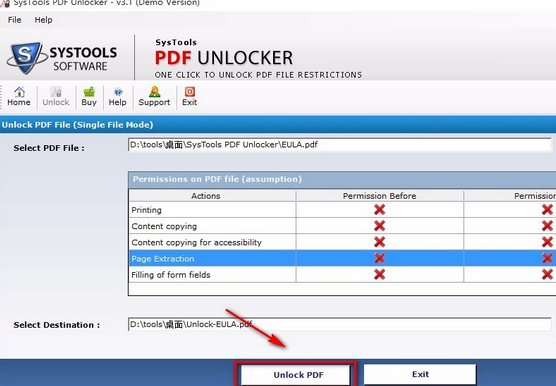Click the Unlock toolbar icon
This screenshot has height=386, width=556.
(x=56, y=96)
